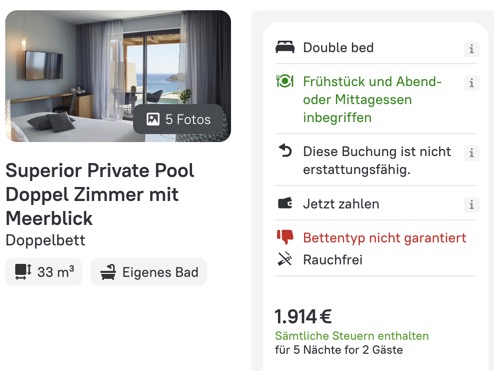Click Frühstück und Abendessen inbegriffen text
This screenshot has height=371, width=494.
(x=372, y=99)
